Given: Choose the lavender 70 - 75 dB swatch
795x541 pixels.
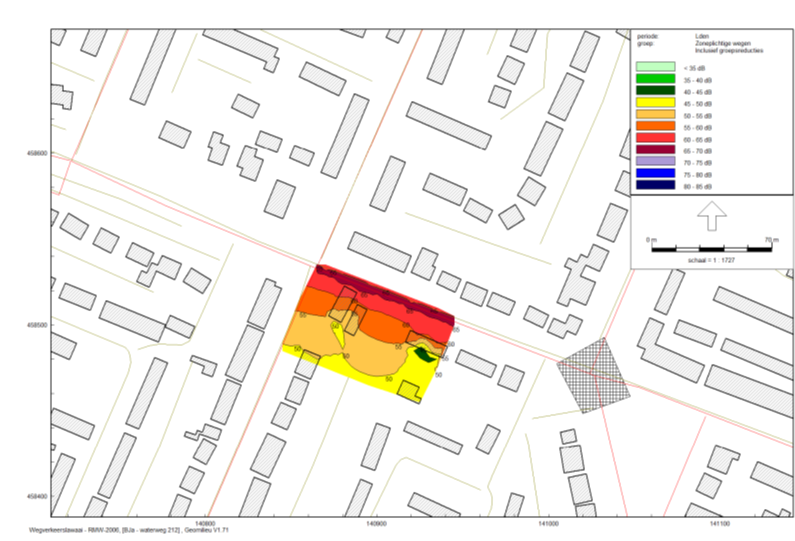Looking at the screenshot, I should point(660,172).
